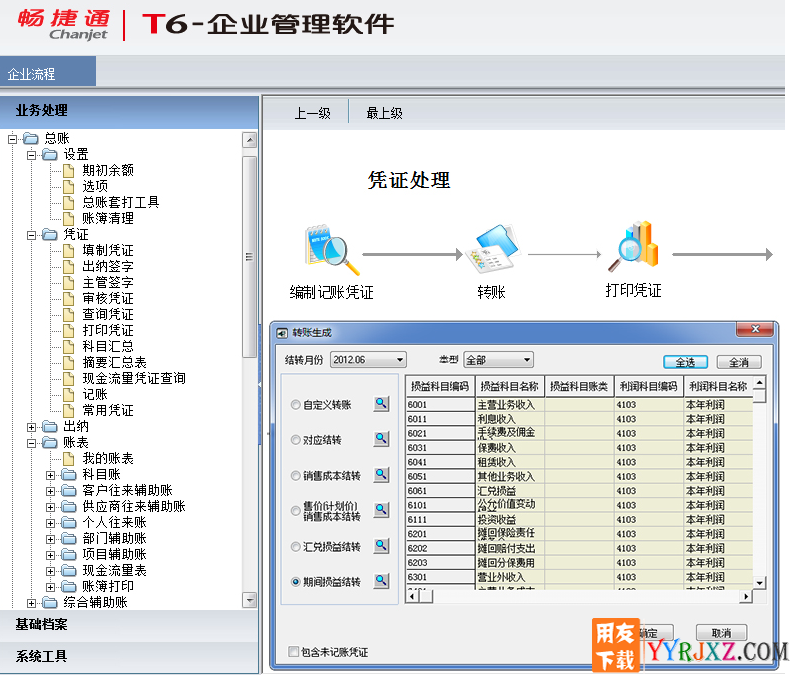Open 审核凭证 in the tree
The width and height of the screenshot is (790, 675).
coord(108,299)
